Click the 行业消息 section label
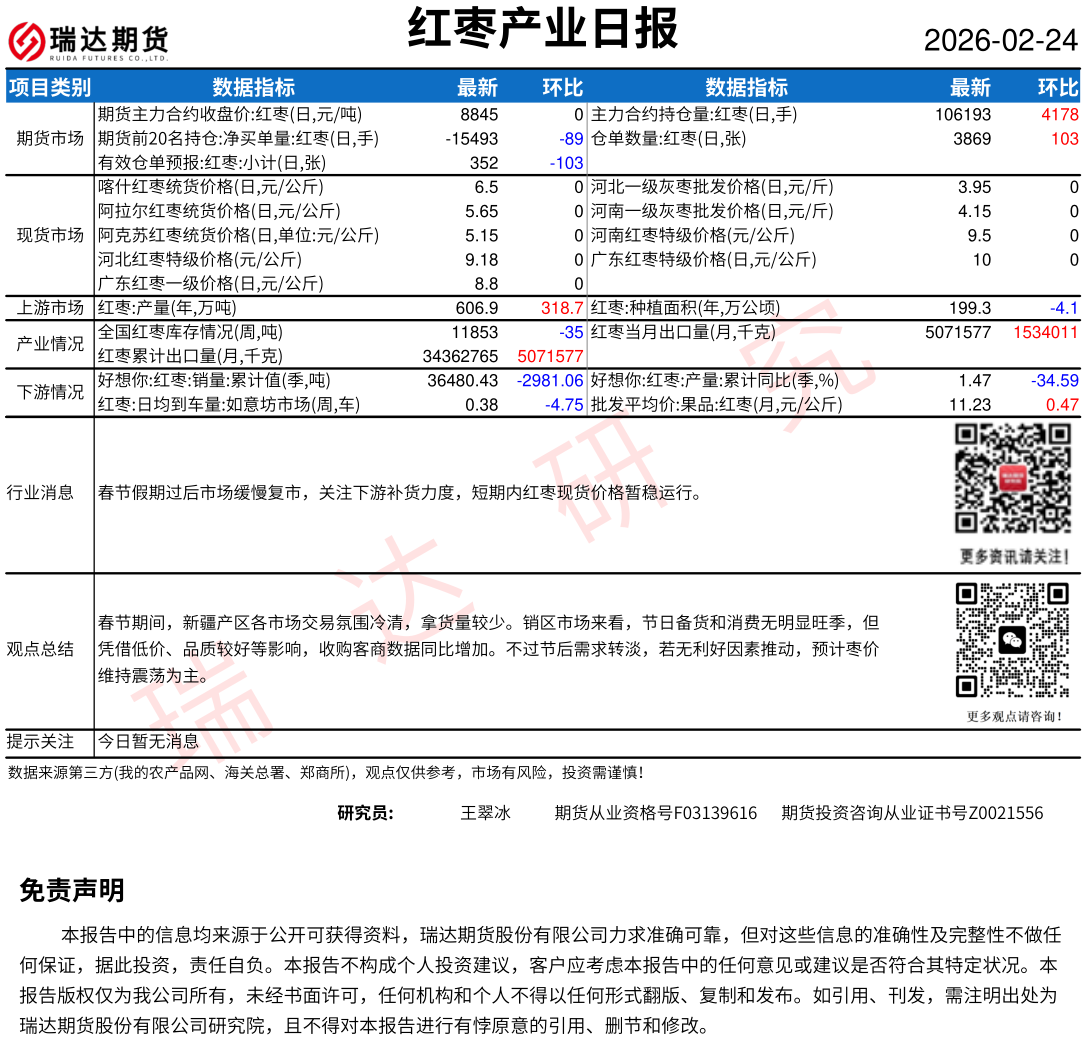This screenshot has width=1086, height=1039. (x=40, y=492)
